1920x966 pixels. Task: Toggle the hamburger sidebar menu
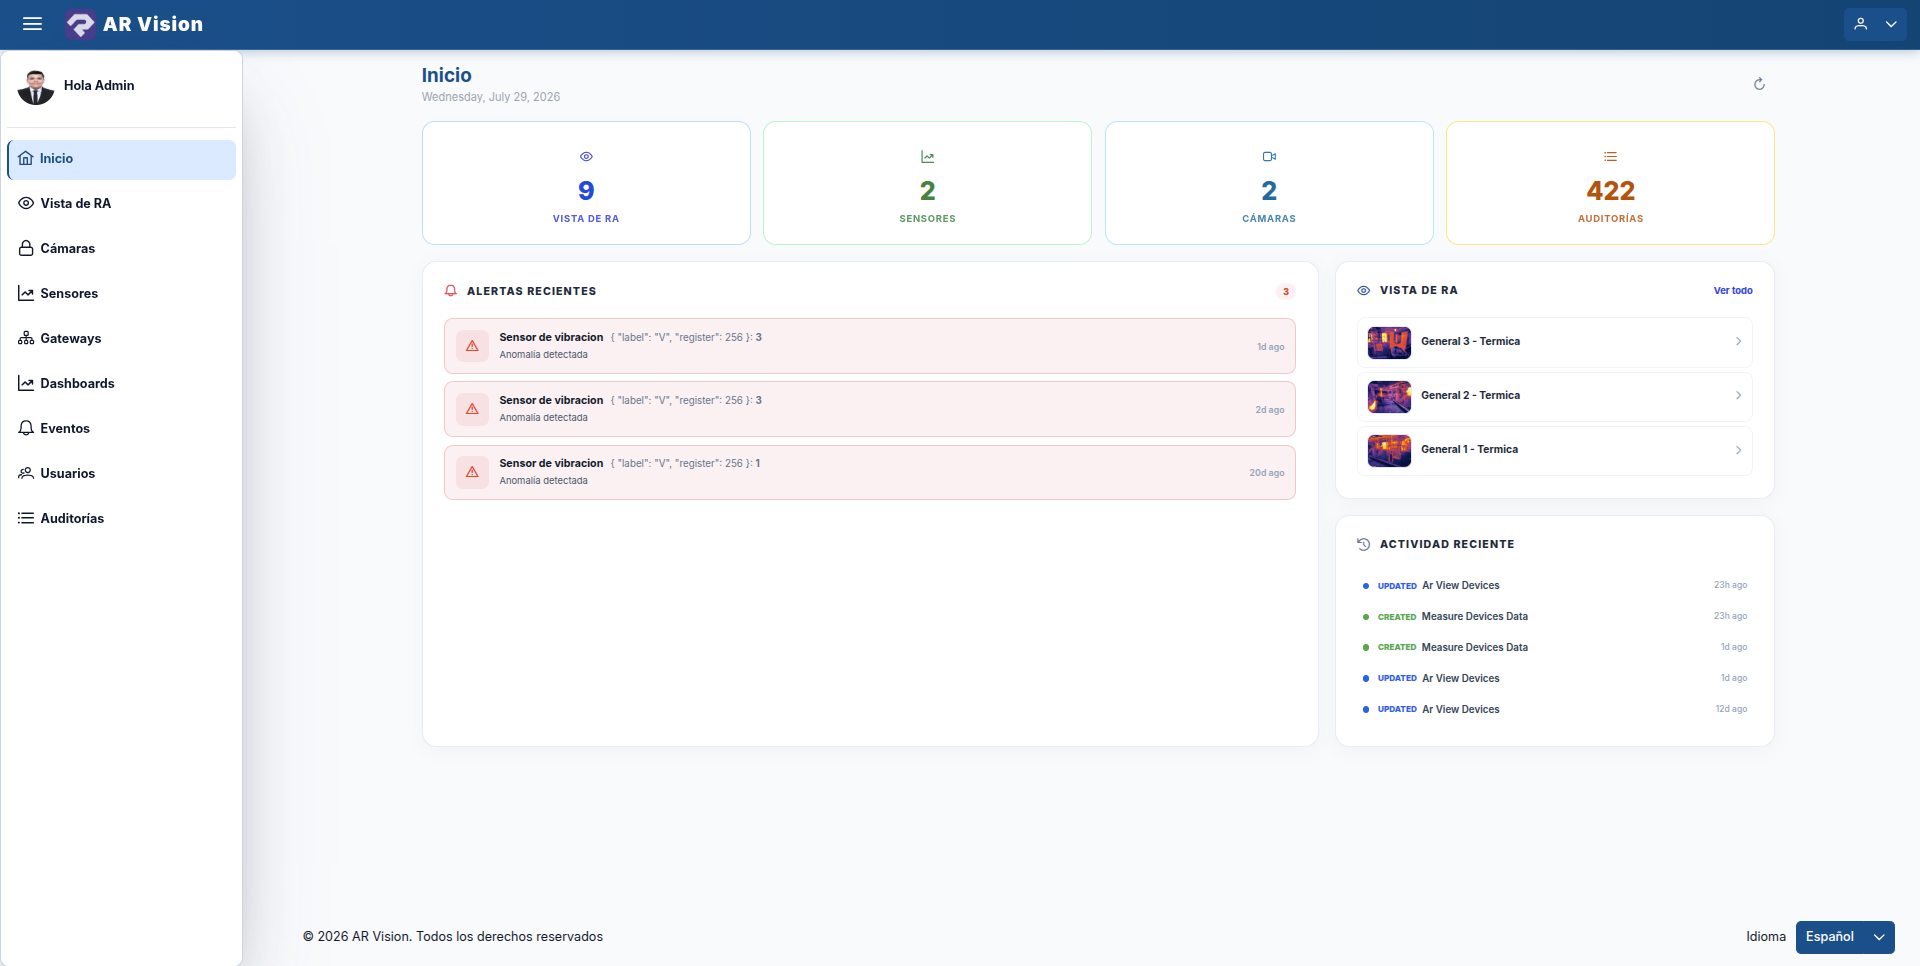(32, 24)
